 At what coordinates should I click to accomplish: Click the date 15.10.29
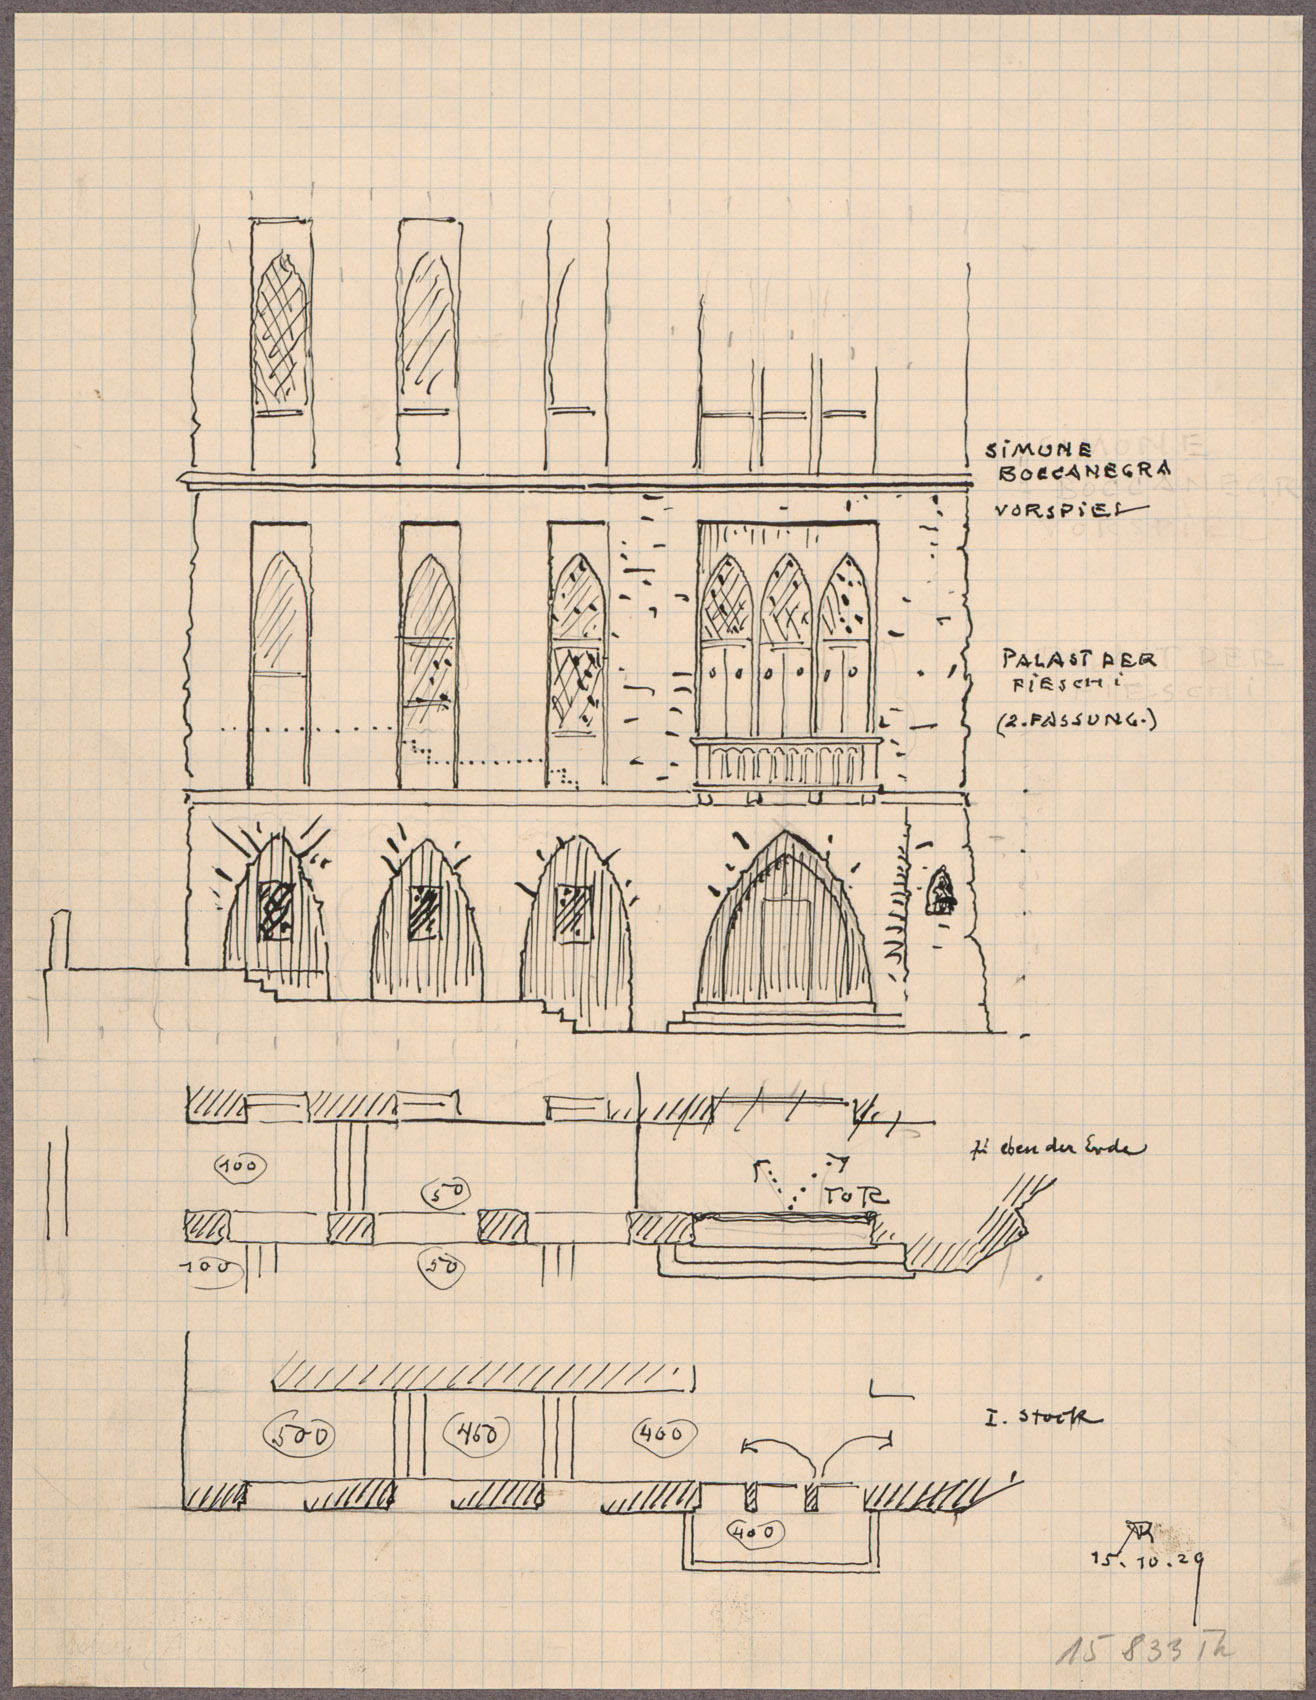coord(1148,1558)
